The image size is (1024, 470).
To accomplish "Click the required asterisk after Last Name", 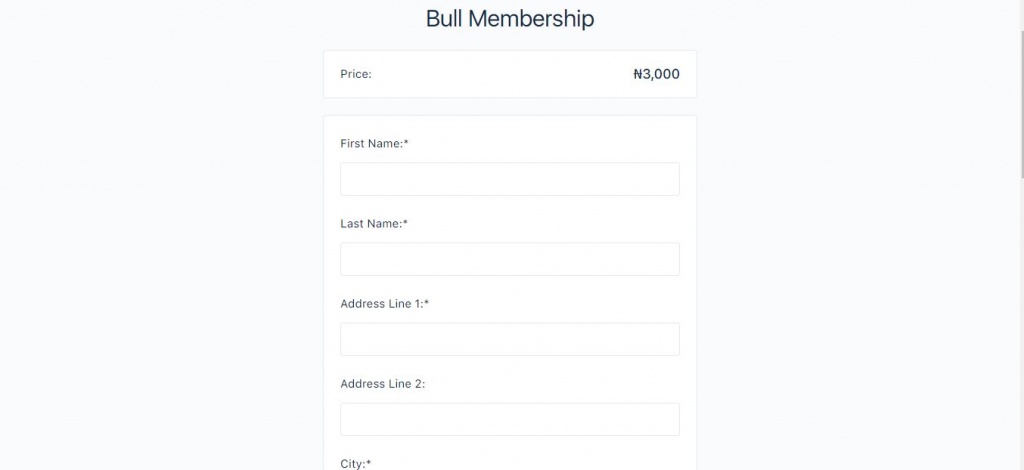I will coord(406,223).
